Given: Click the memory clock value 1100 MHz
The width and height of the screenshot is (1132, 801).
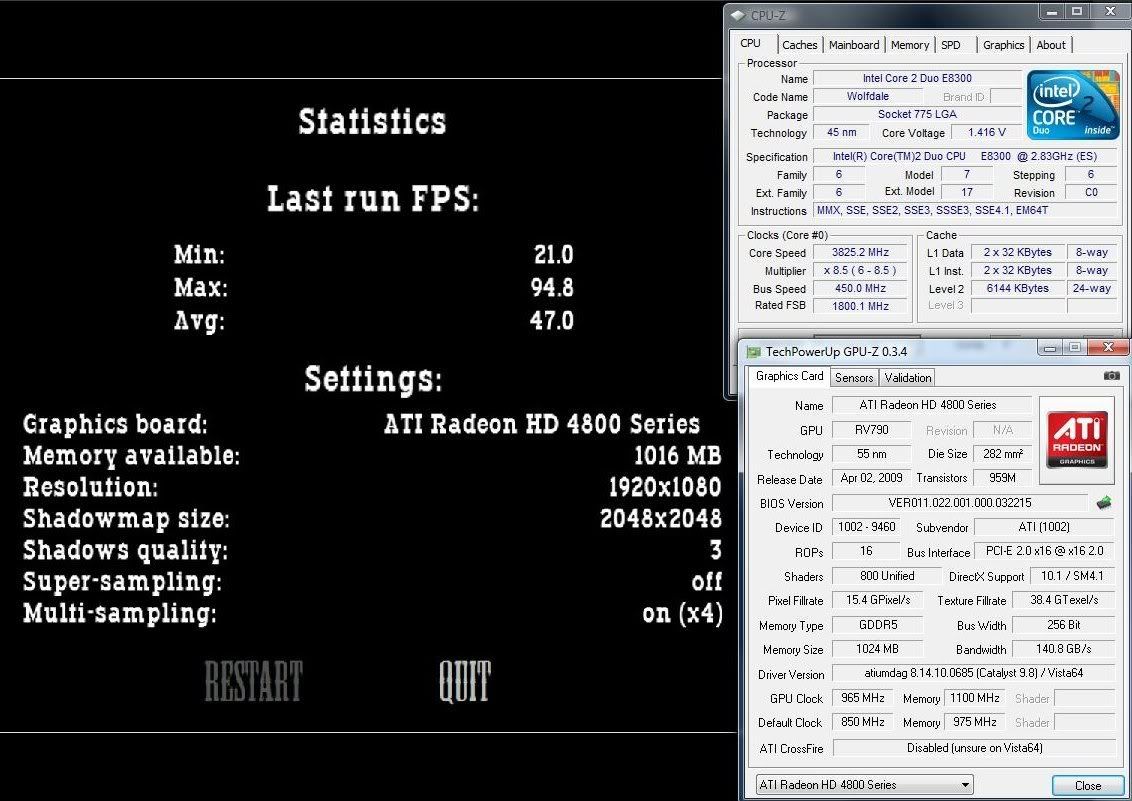Looking at the screenshot, I should point(975,698).
